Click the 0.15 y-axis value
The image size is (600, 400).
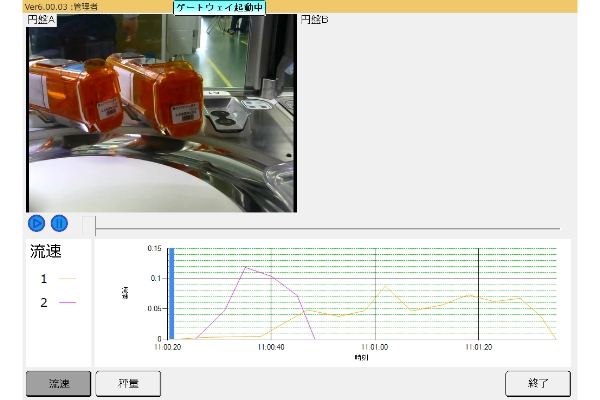[154, 248]
